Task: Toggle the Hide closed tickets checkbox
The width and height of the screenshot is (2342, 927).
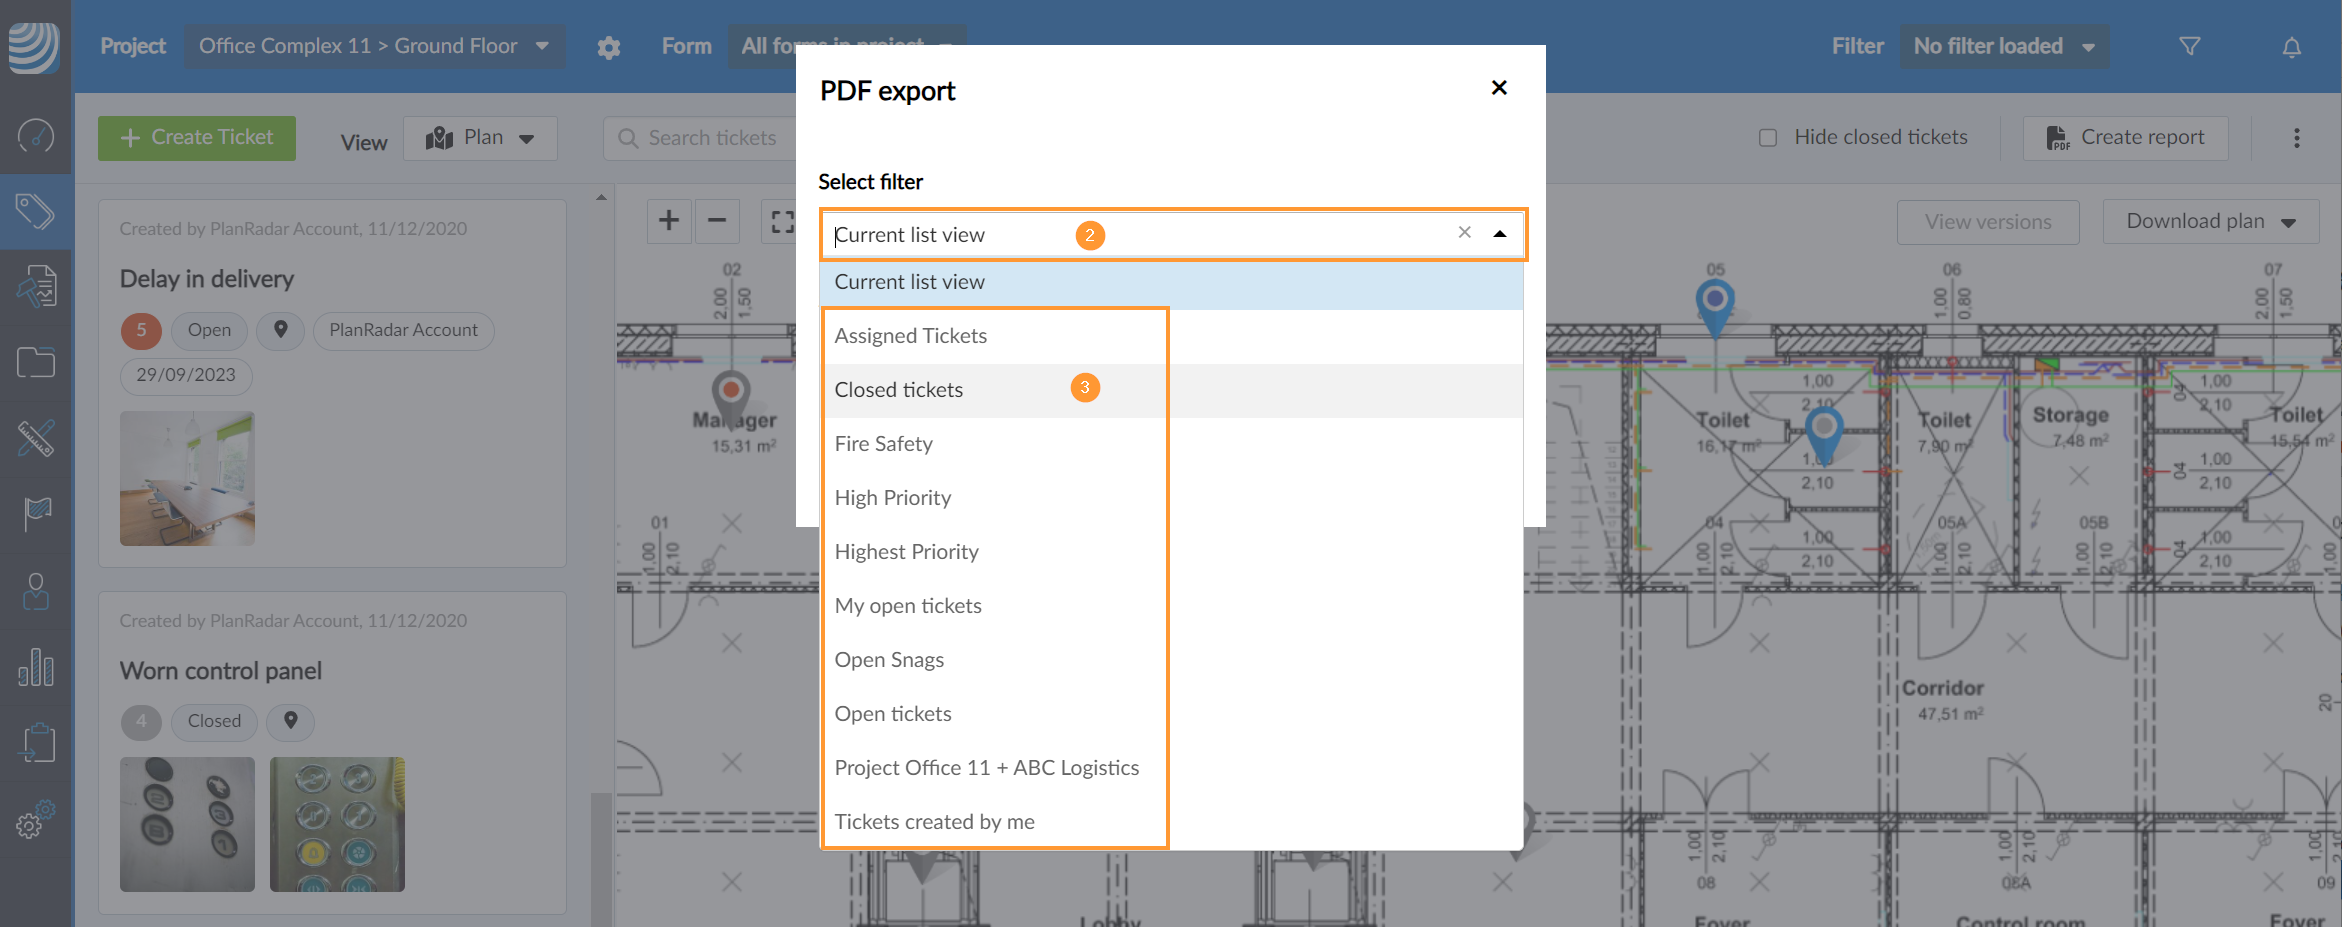Action: click(1768, 138)
